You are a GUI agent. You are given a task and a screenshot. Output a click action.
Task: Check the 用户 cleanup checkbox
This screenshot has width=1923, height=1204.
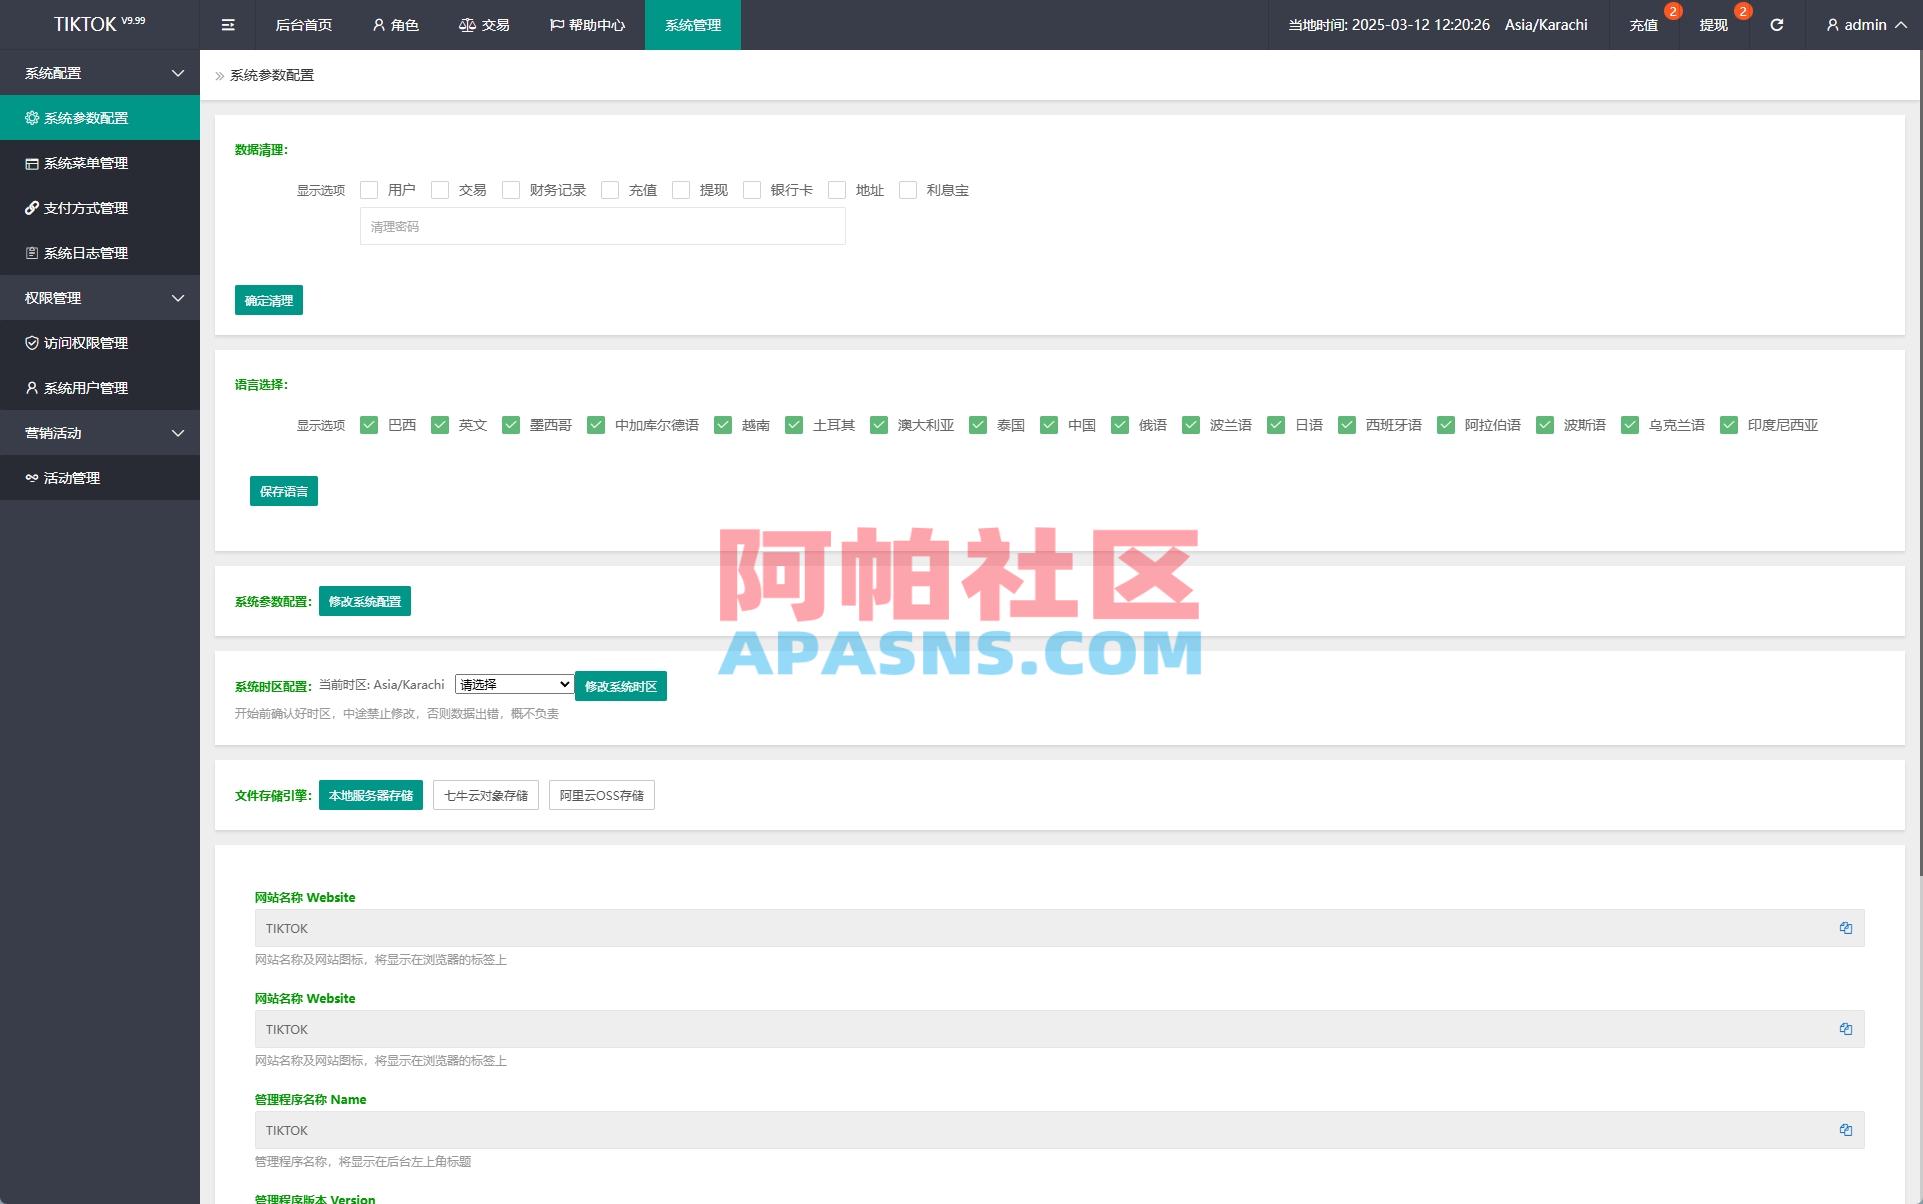point(369,190)
